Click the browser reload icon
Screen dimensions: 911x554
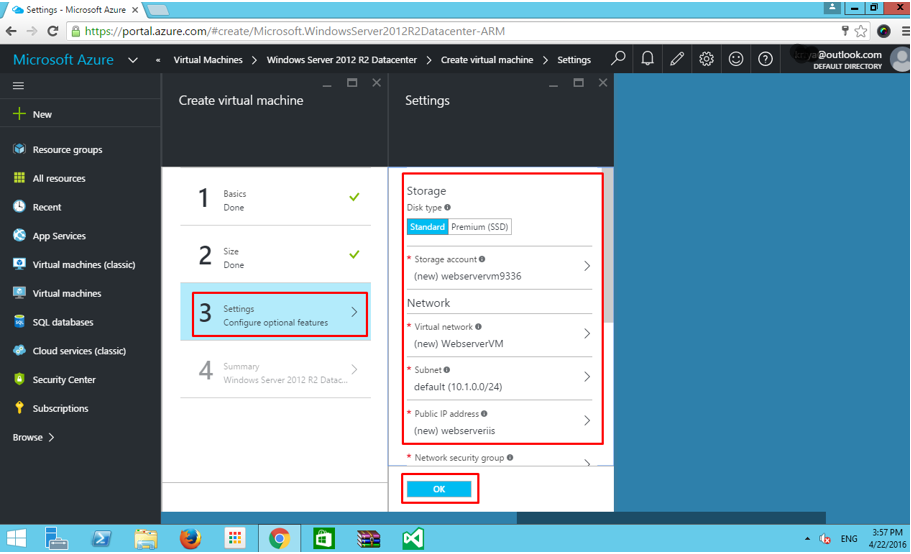pos(52,31)
